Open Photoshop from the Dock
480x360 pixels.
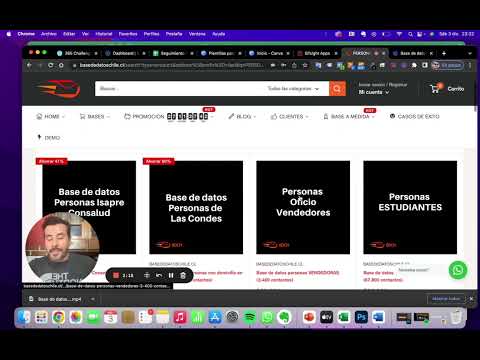pos(361,317)
